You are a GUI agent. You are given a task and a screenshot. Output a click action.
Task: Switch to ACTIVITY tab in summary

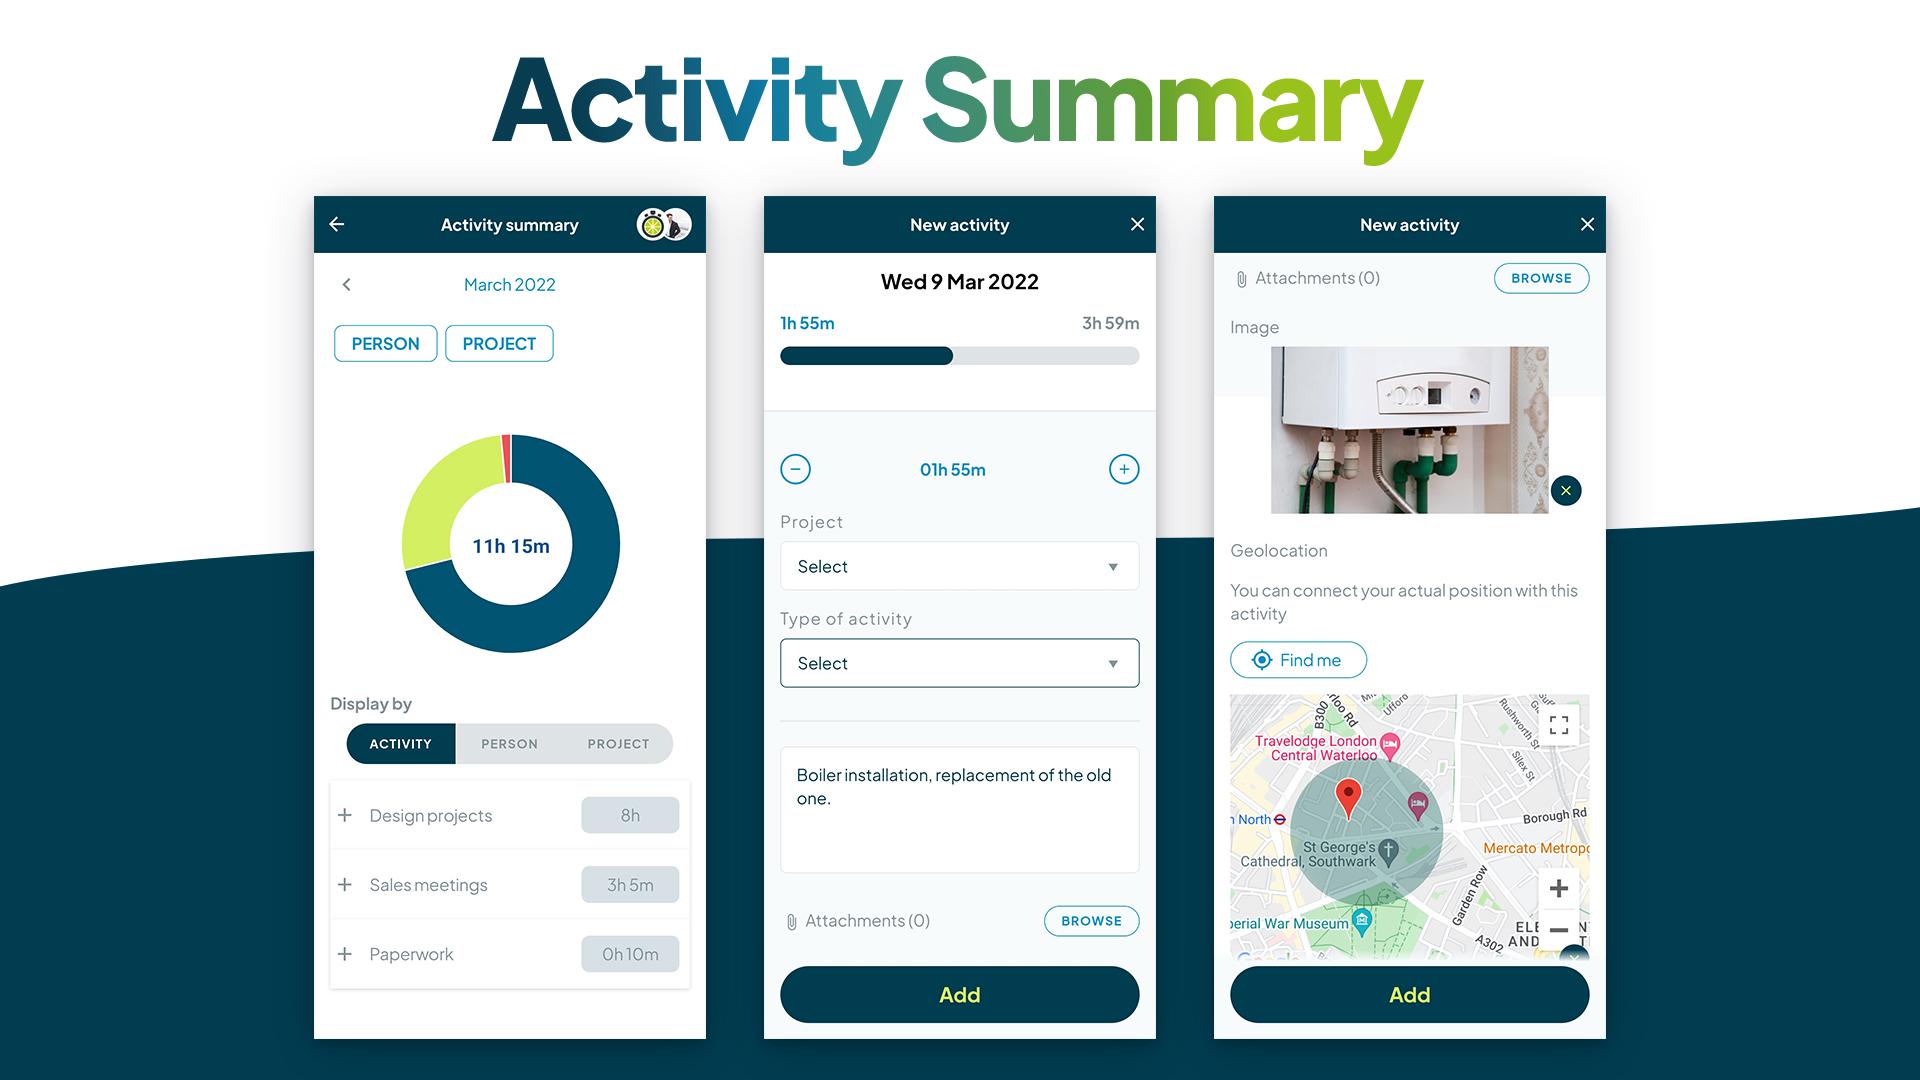coord(398,742)
